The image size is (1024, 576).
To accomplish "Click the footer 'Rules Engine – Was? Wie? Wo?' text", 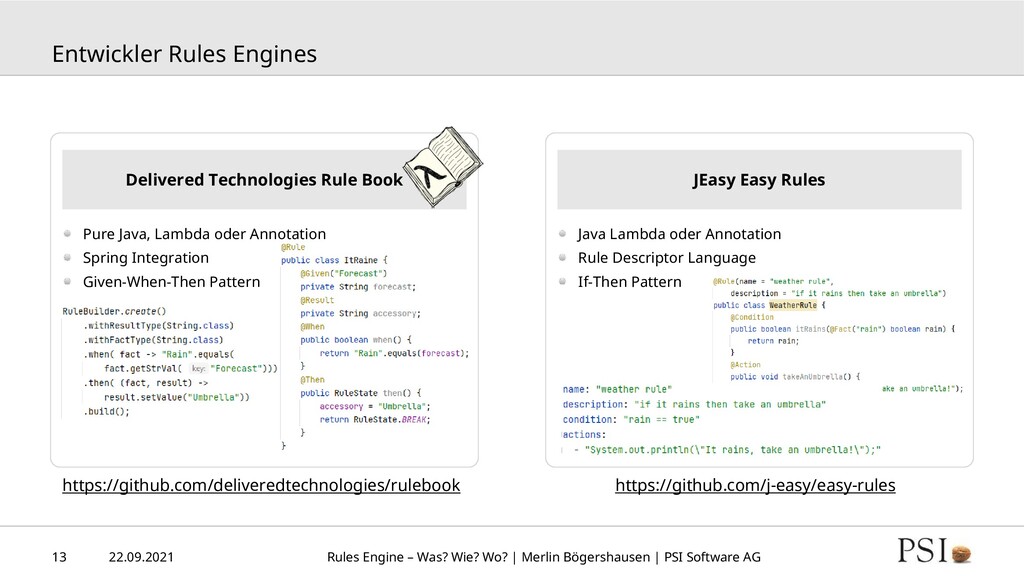I will [x=417, y=557].
